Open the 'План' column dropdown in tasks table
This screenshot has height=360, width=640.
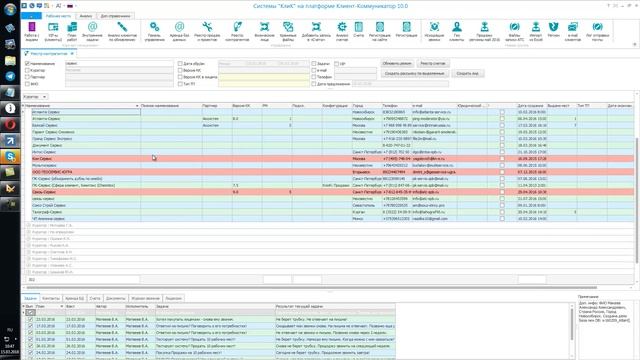coord(62,306)
